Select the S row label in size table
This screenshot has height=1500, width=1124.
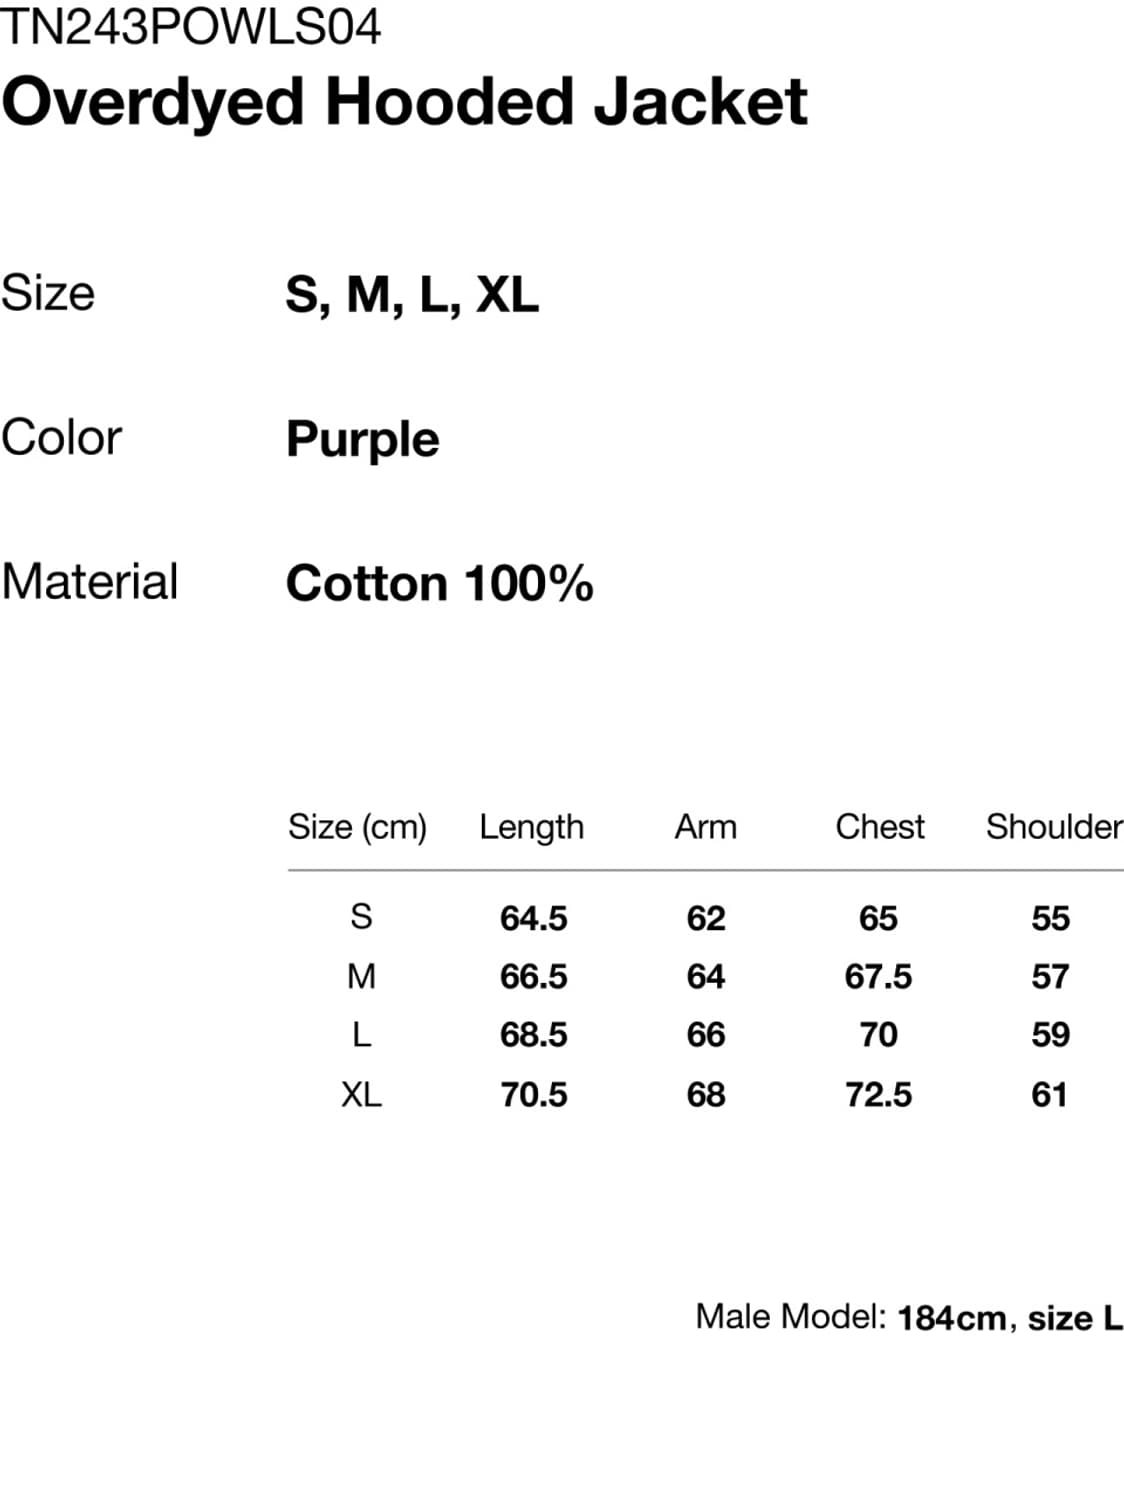point(361,917)
